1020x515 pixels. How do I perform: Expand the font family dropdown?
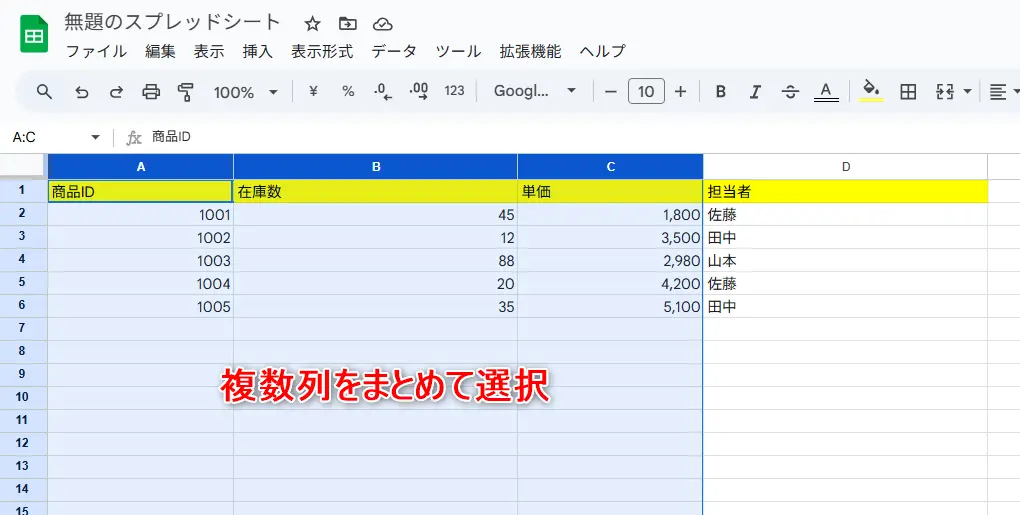(x=535, y=91)
